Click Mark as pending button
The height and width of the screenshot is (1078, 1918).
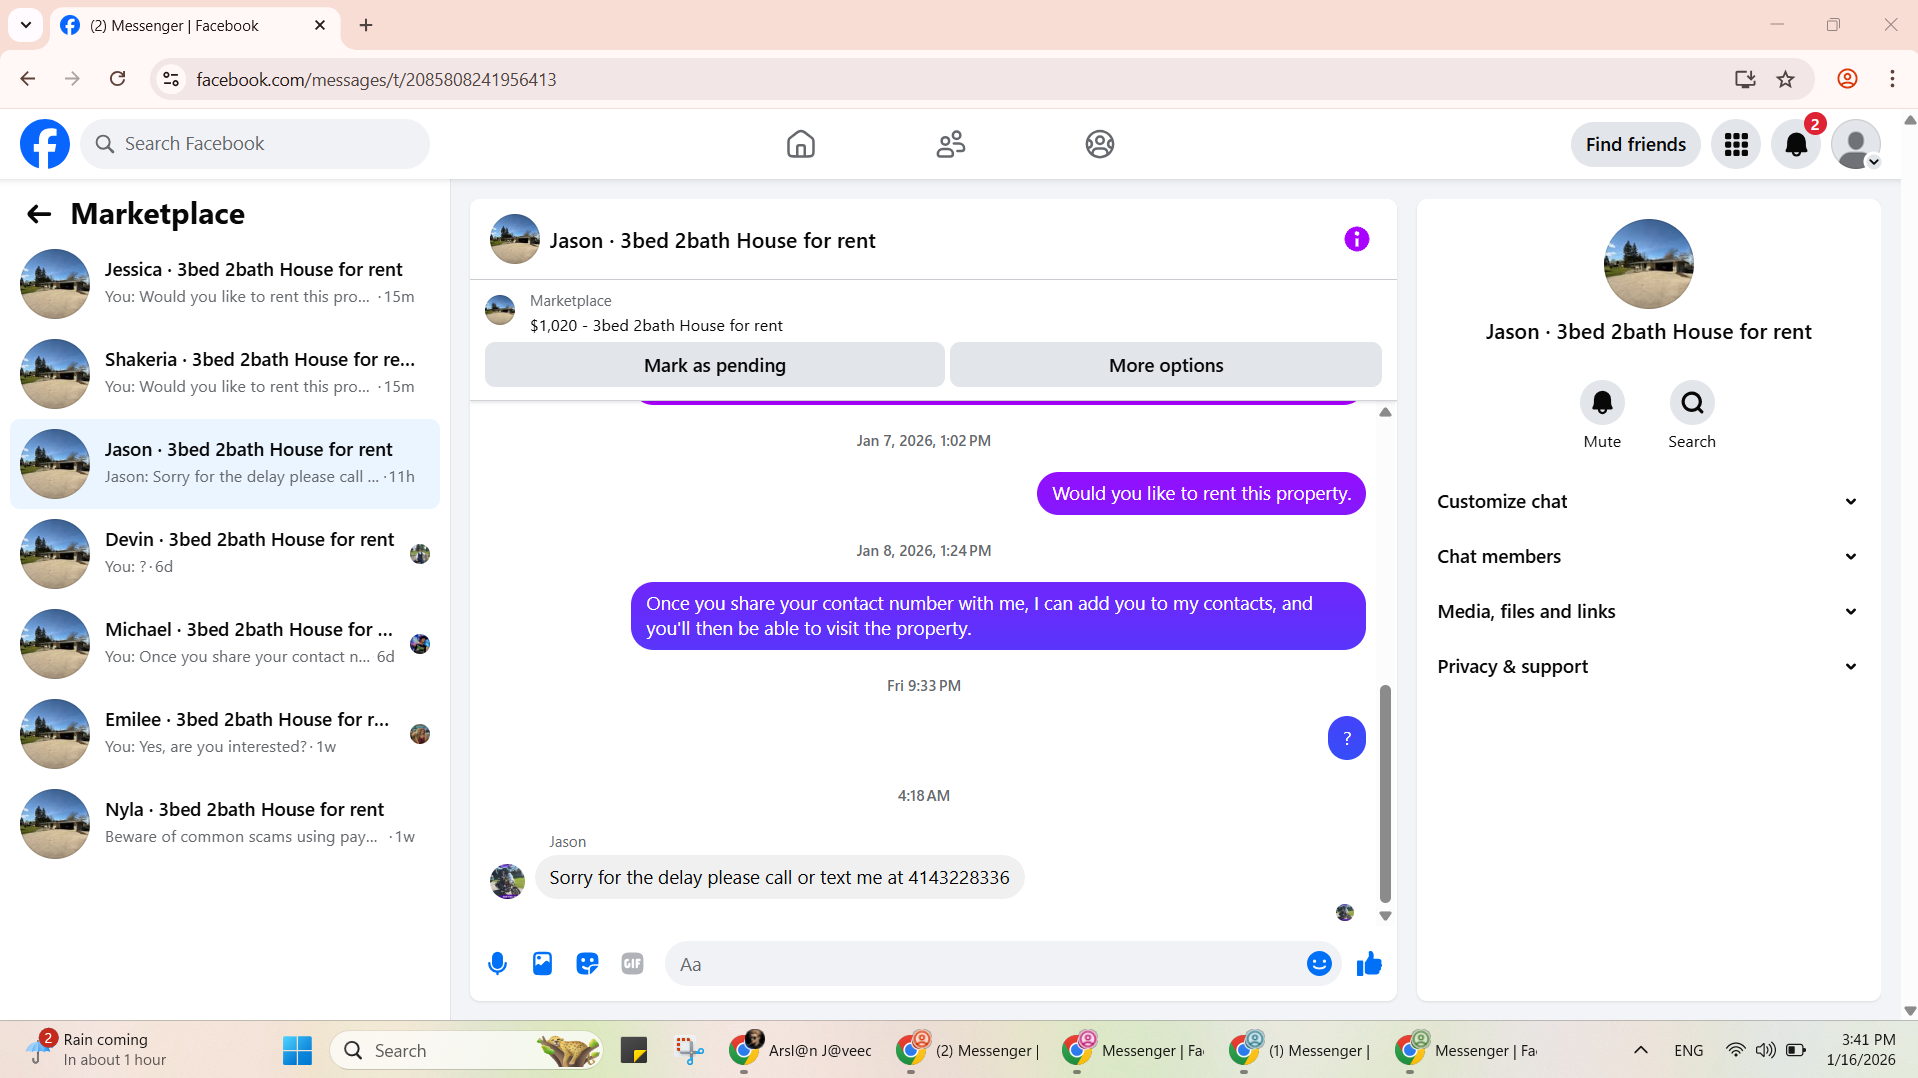(x=714, y=365)
